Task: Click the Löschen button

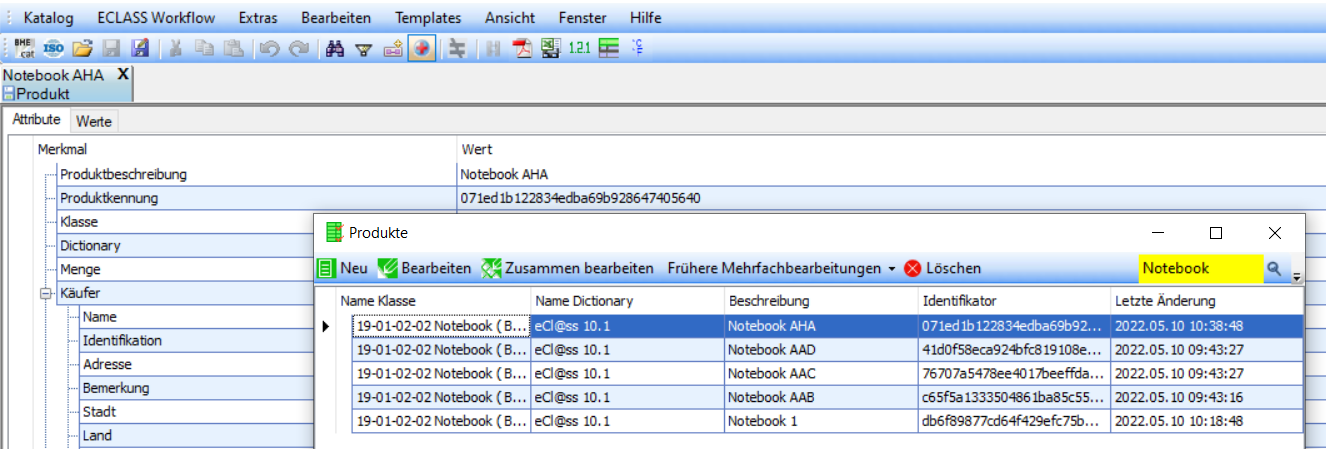Action: tap(942, 268)
